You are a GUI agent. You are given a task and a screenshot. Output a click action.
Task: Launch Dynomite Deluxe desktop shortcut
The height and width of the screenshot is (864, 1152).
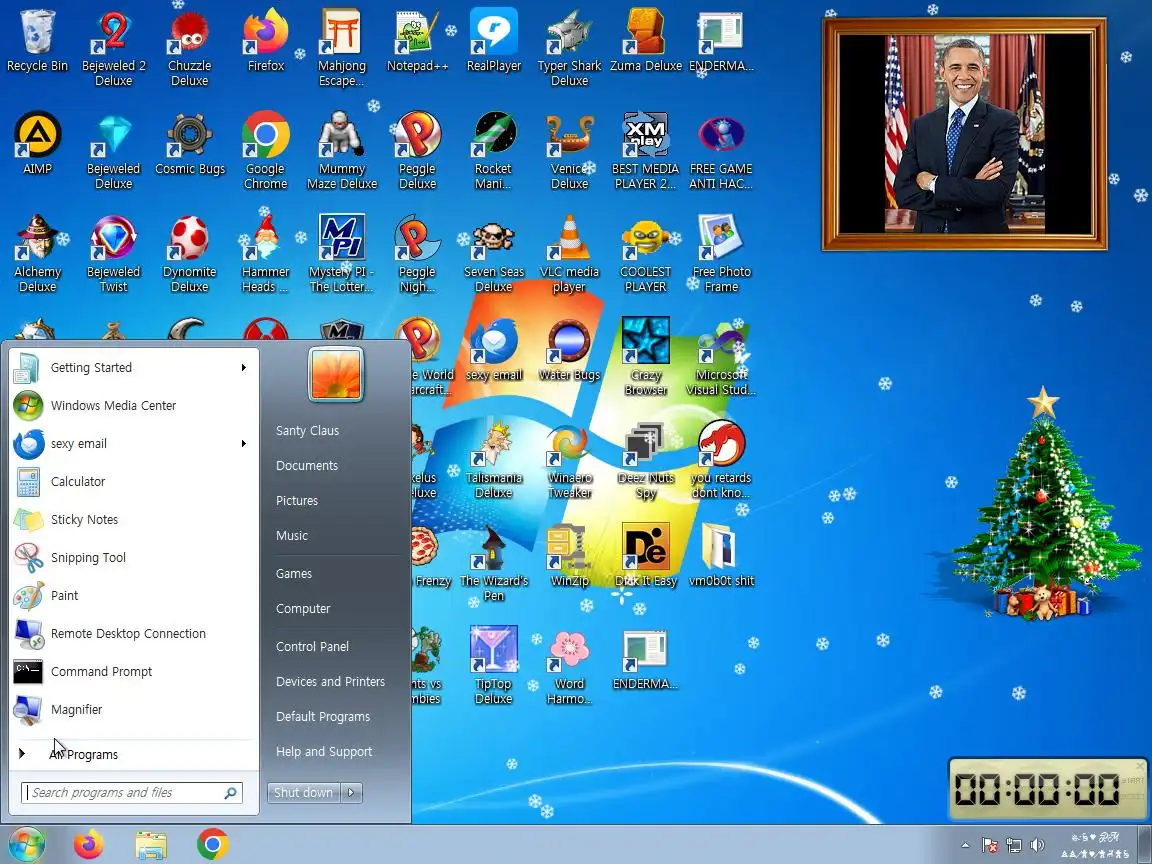(x=190, y=253)
